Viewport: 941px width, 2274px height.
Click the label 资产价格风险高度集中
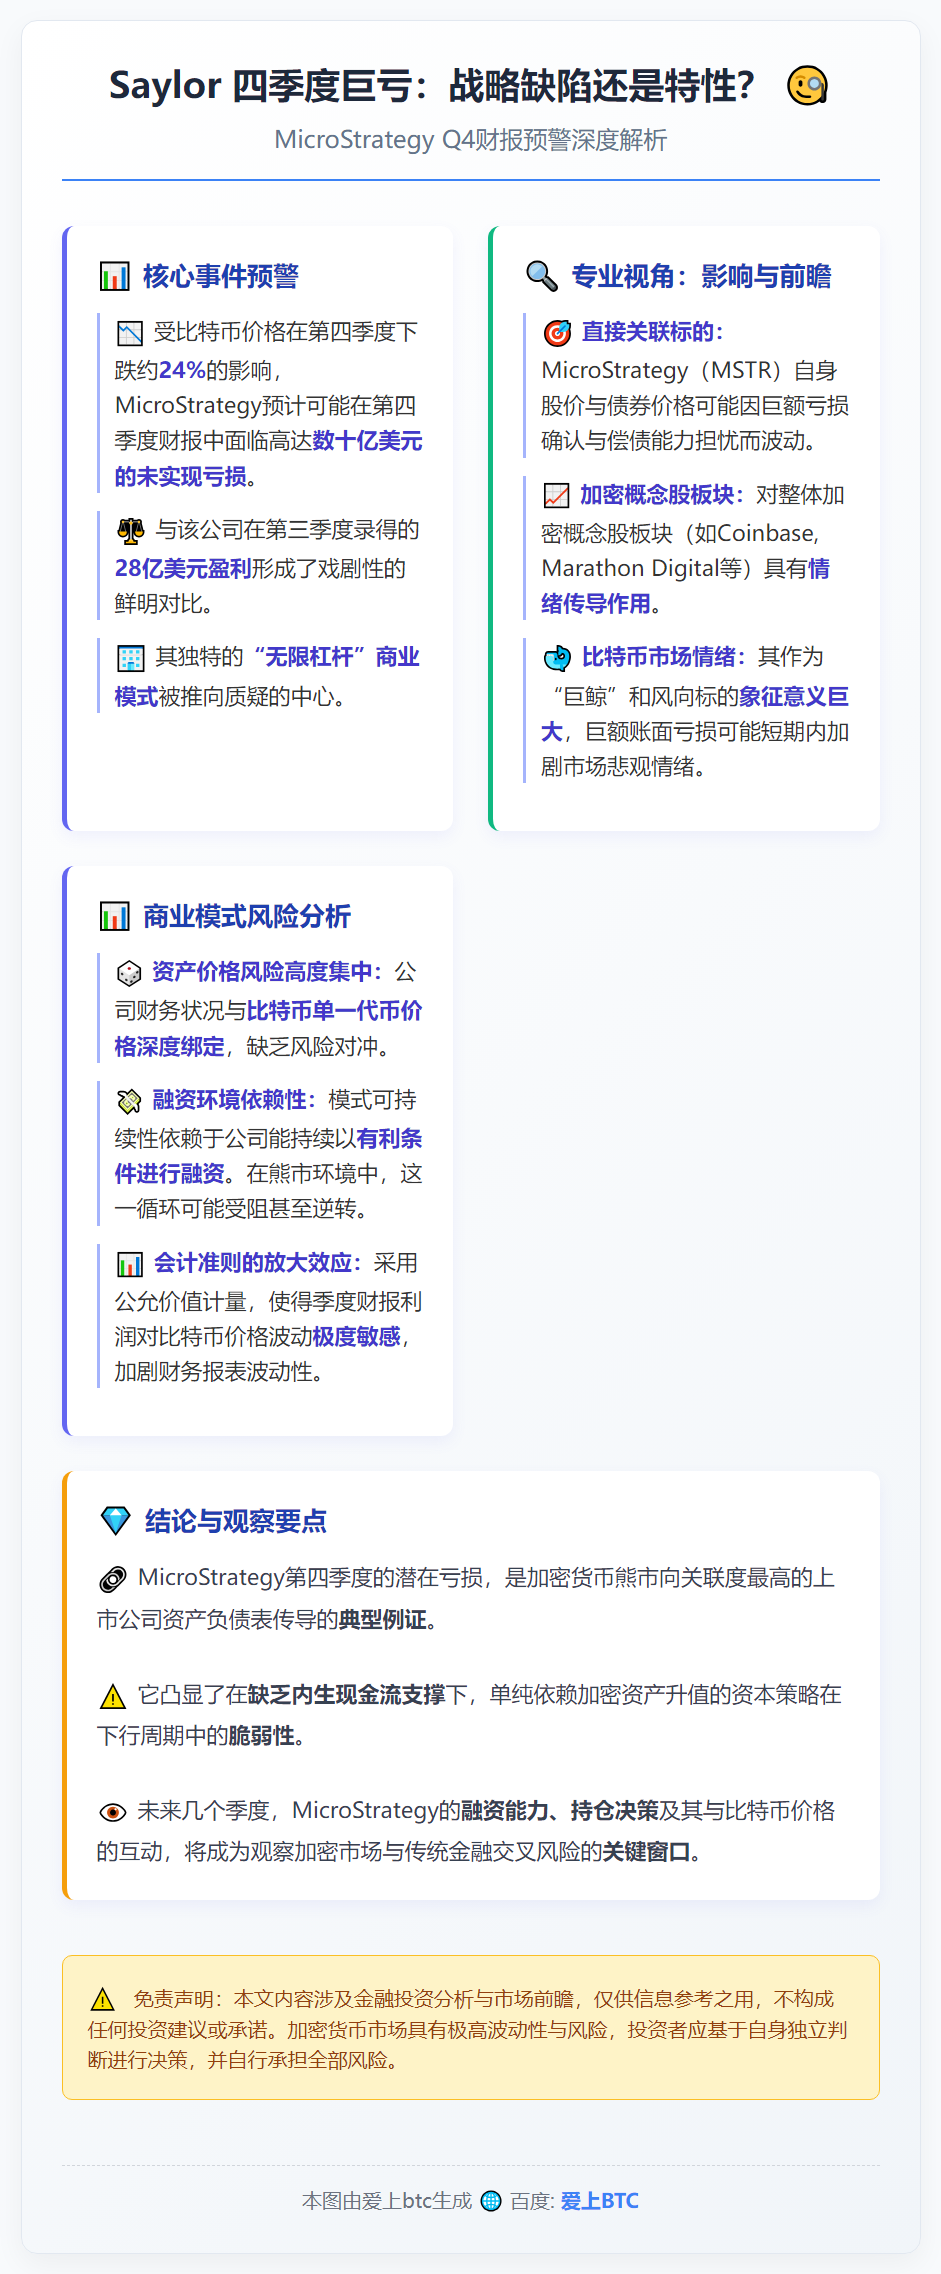pos(266,972)
